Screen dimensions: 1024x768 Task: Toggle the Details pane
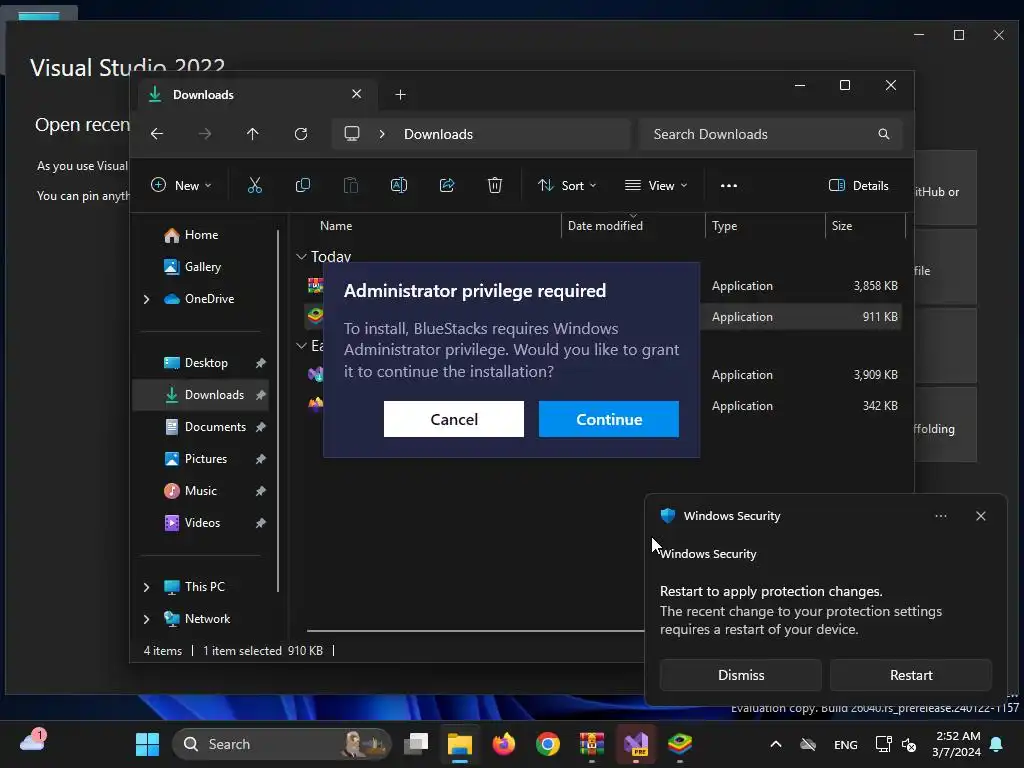(858, 185)
